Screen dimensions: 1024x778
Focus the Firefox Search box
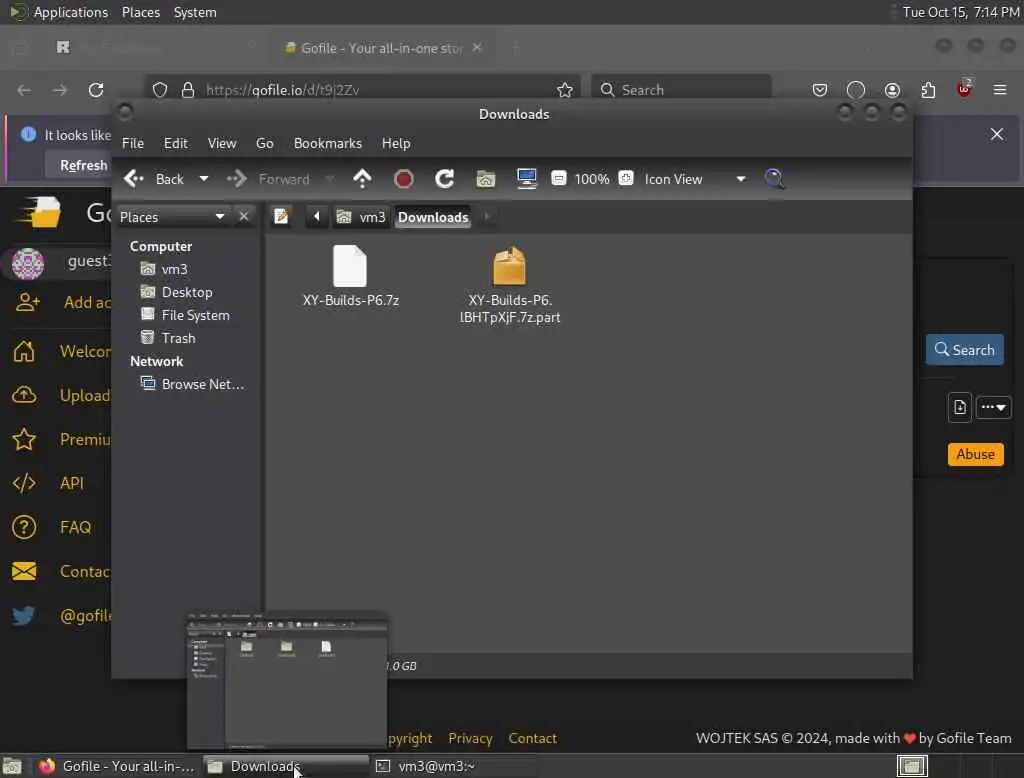(x=681, y=89)
